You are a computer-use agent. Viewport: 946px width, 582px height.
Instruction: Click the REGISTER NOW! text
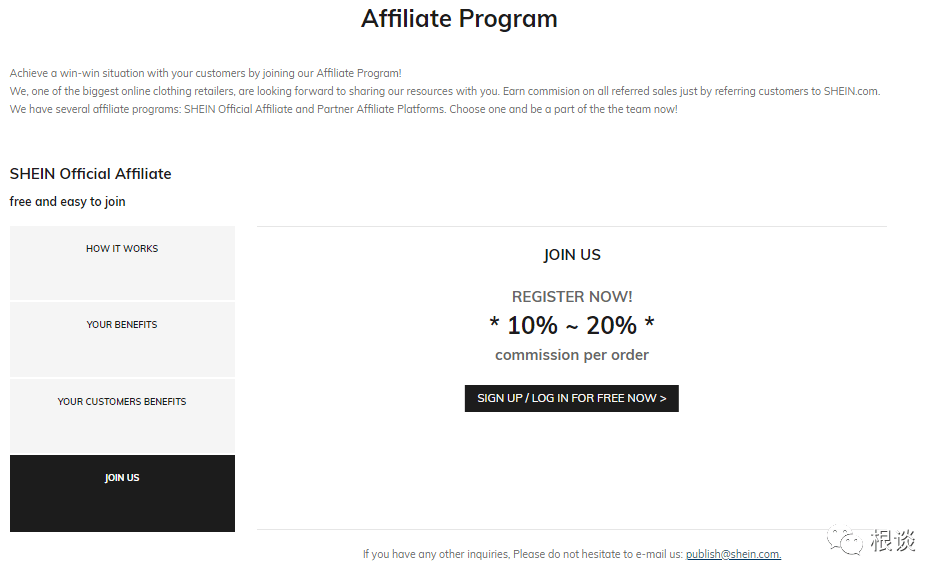coord(572,297)
